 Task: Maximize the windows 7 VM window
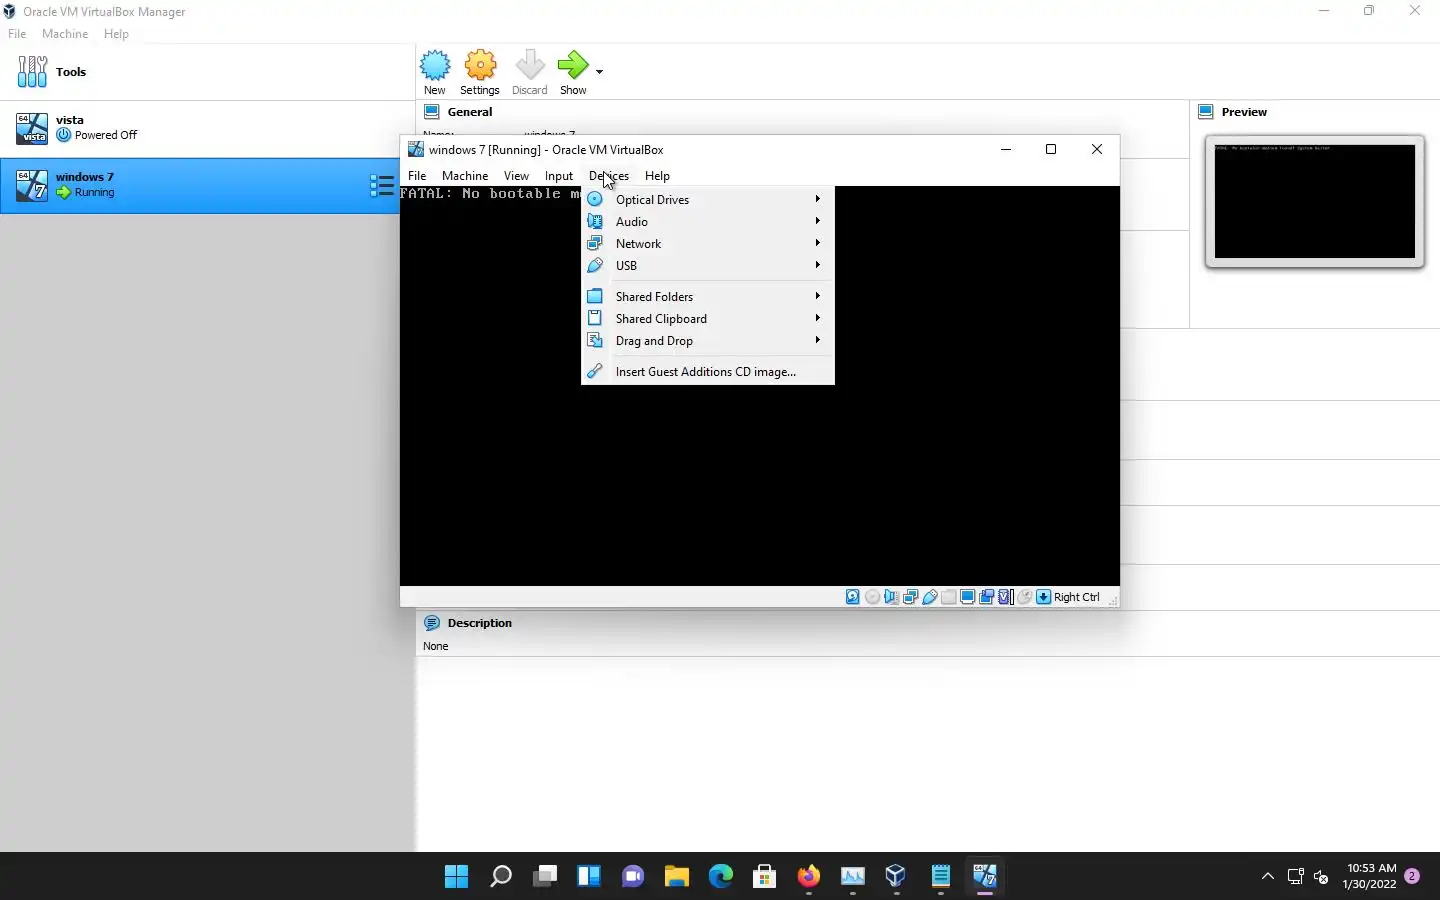tap(1051, 149)
